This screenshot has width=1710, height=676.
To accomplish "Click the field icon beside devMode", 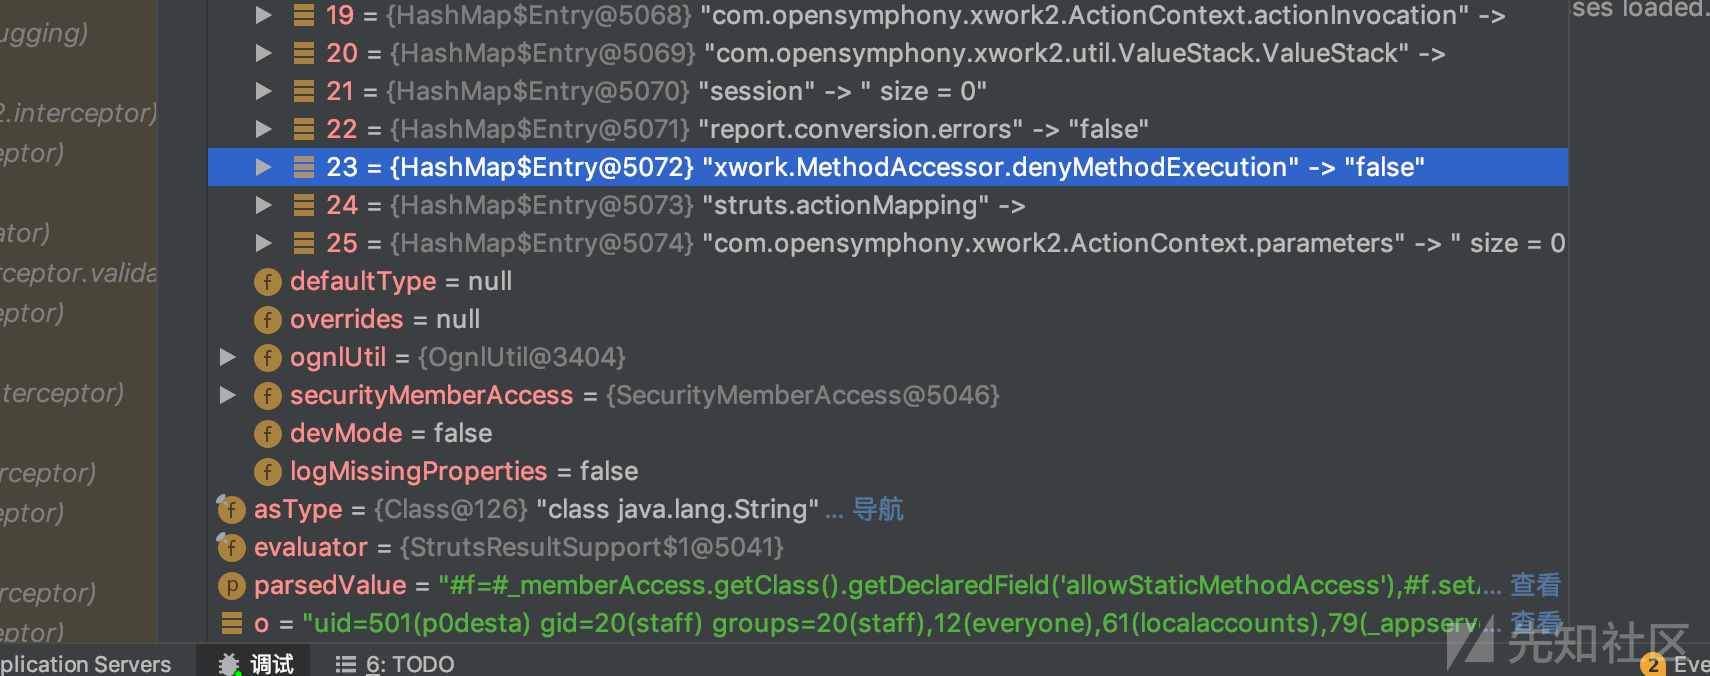I will point(267,434).
